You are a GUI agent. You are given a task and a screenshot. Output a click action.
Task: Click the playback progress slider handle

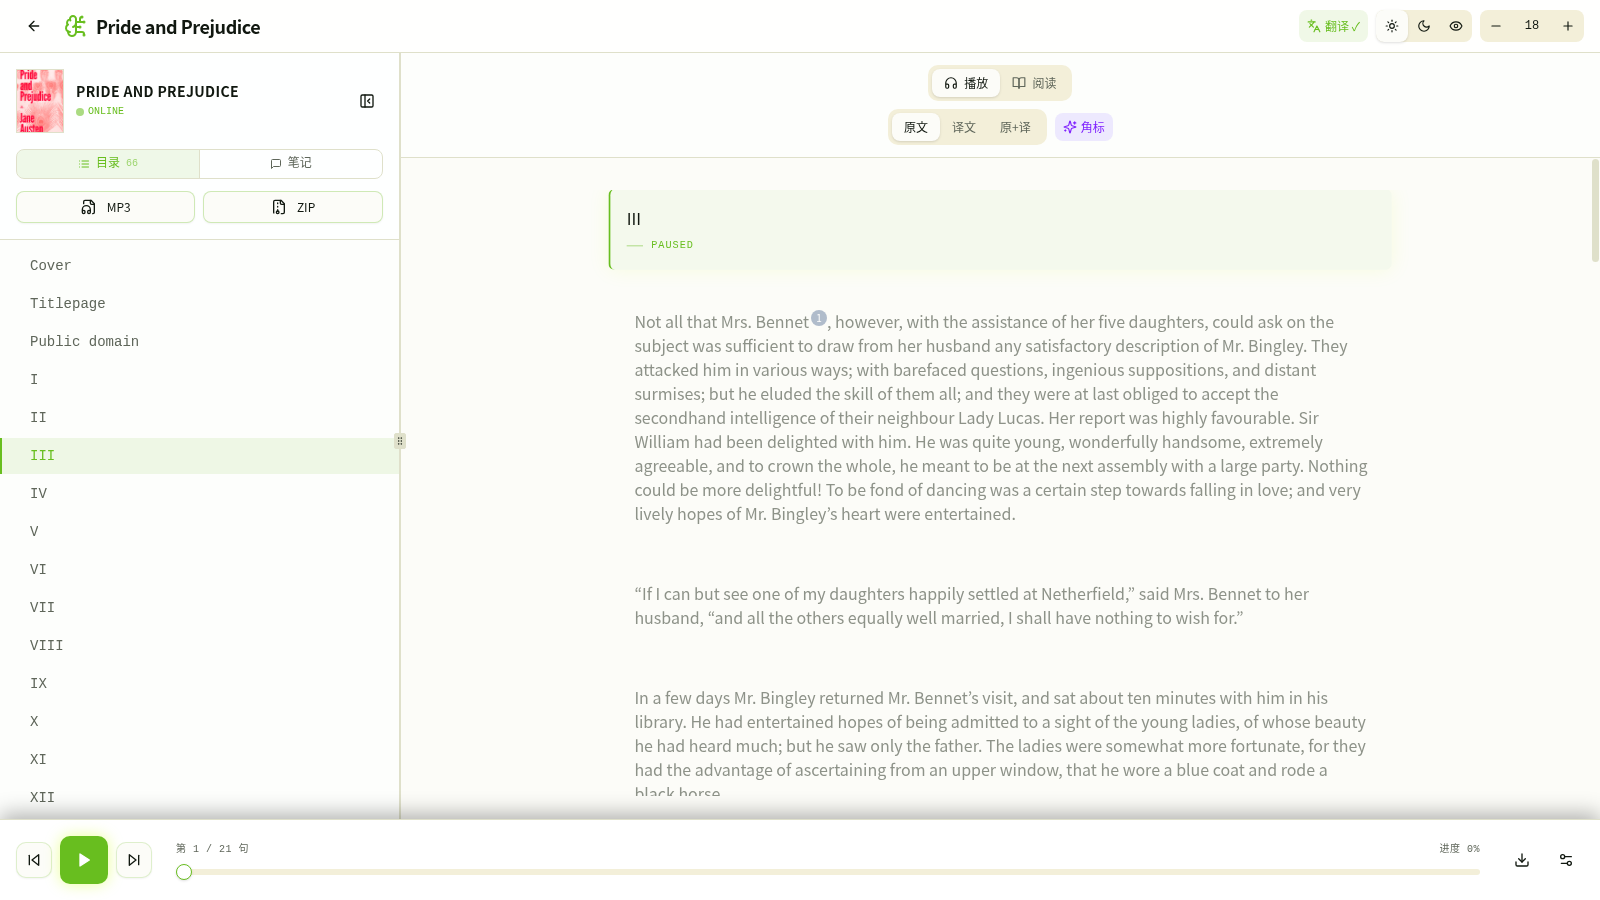[x=184, y=872]
